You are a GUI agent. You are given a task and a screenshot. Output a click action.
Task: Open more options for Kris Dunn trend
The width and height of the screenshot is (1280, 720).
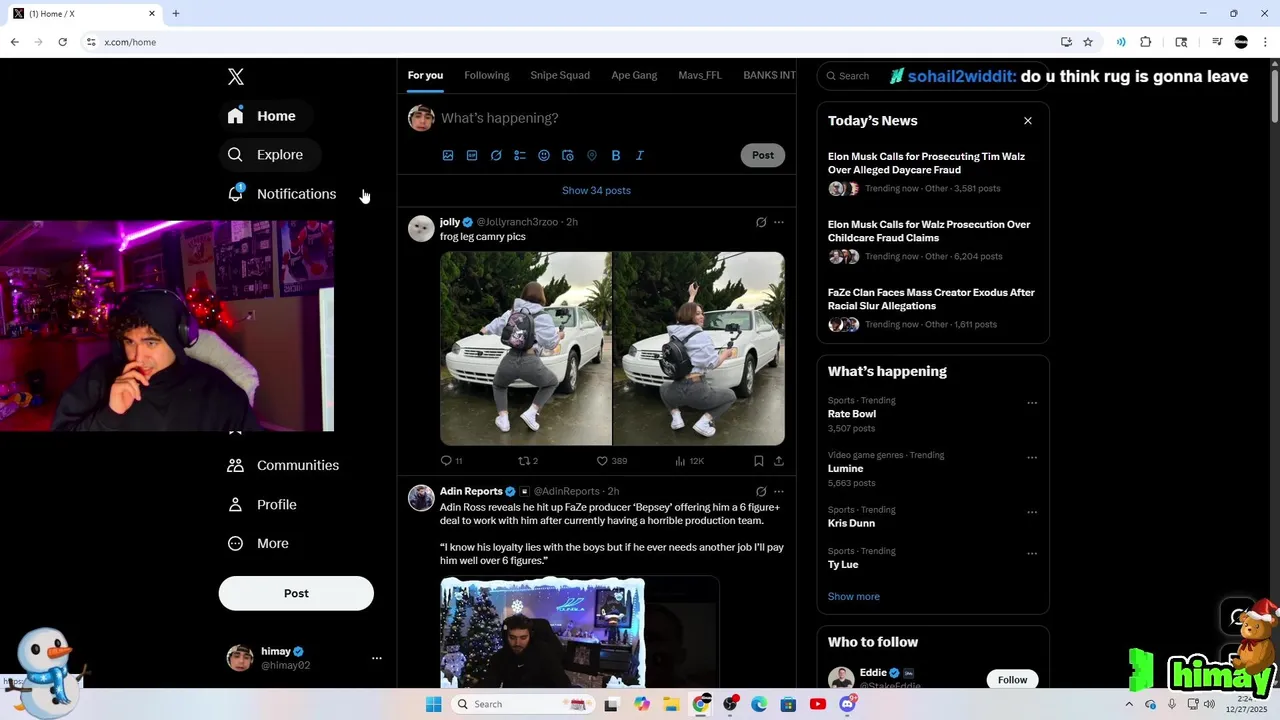(1032, 513)
